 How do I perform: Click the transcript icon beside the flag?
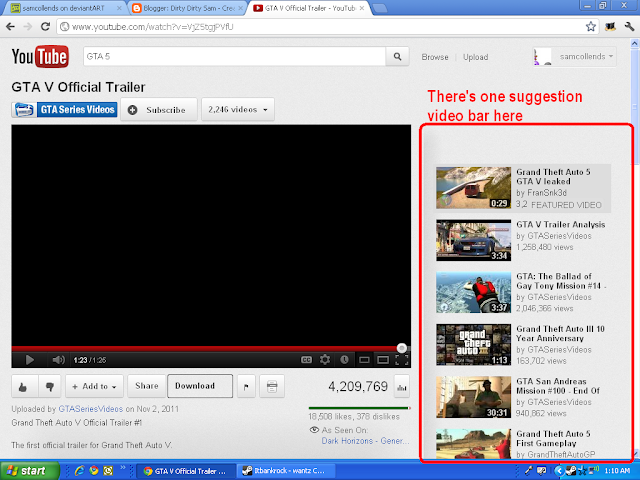point(272,386)
